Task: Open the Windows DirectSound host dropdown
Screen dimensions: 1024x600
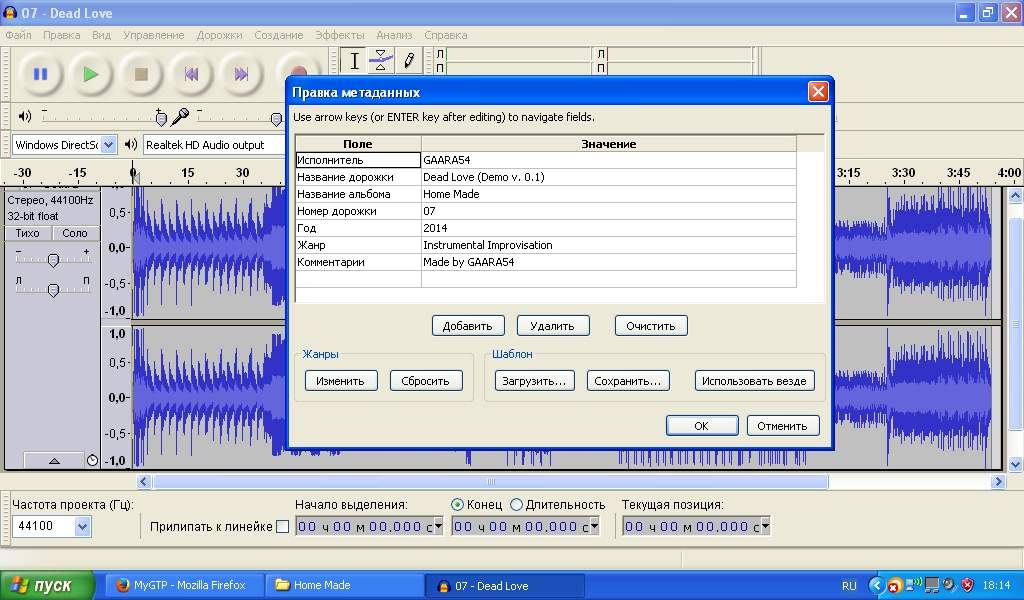Action: (x=108, y=145)
